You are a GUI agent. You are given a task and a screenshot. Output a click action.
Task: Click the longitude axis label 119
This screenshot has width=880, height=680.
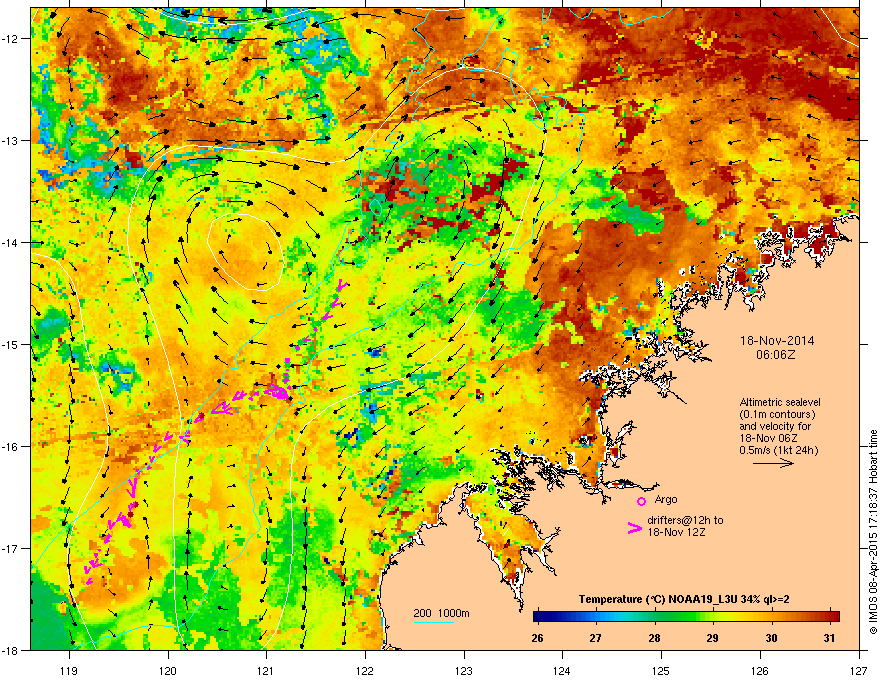click(69, 670)
